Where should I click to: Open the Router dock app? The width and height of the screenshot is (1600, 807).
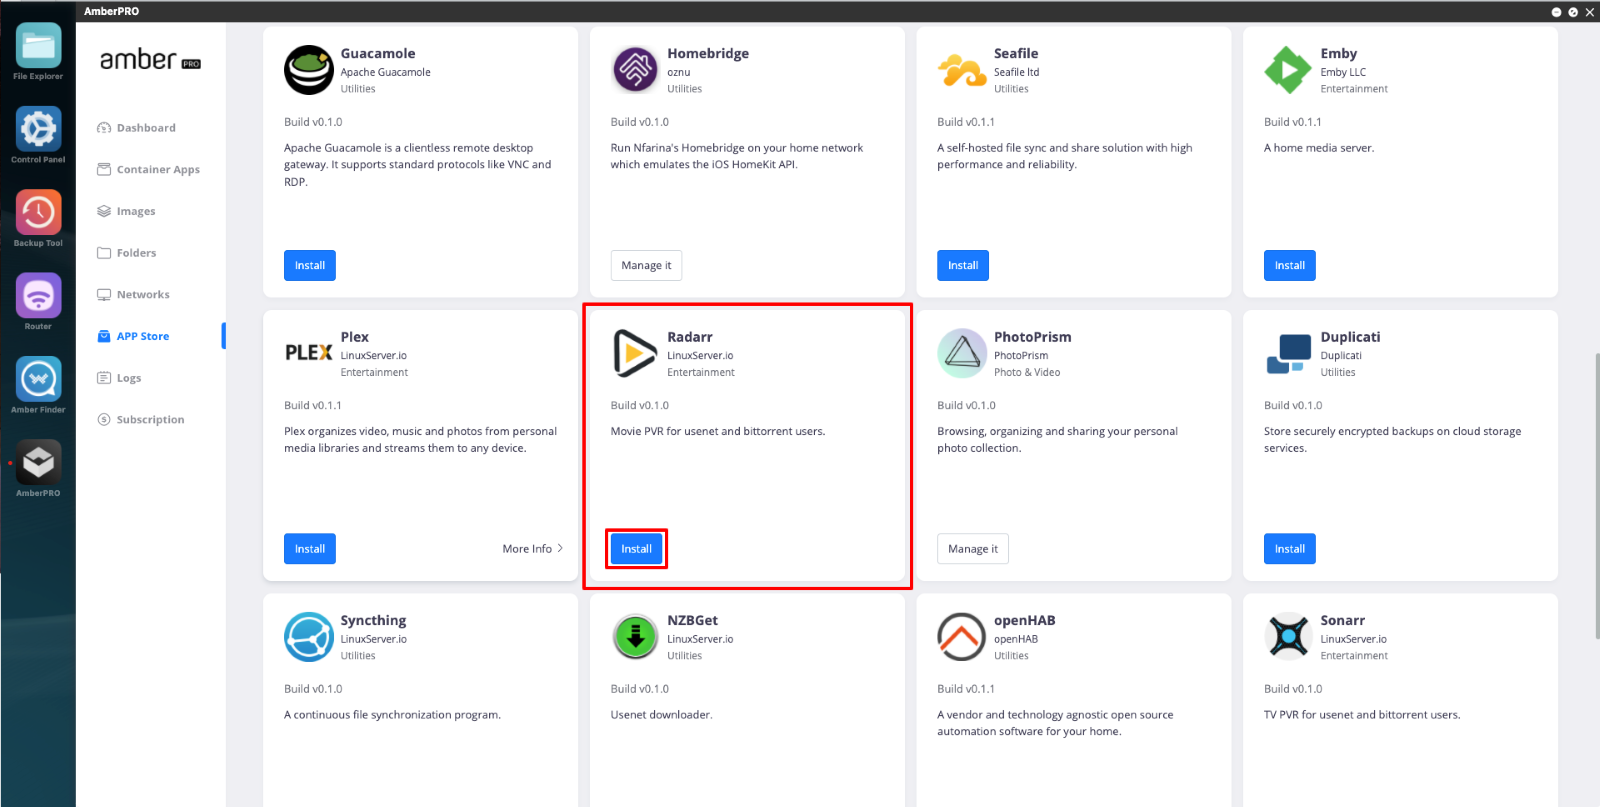[38, 296]
